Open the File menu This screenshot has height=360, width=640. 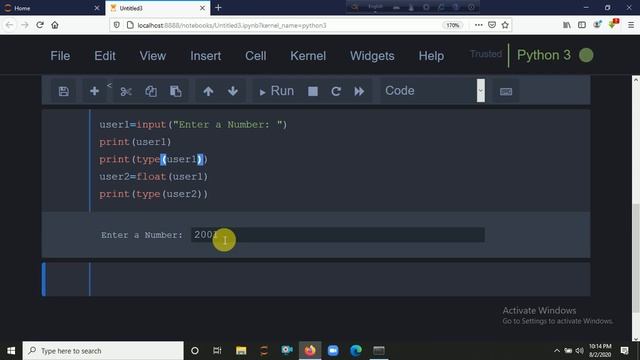(60, 56)
